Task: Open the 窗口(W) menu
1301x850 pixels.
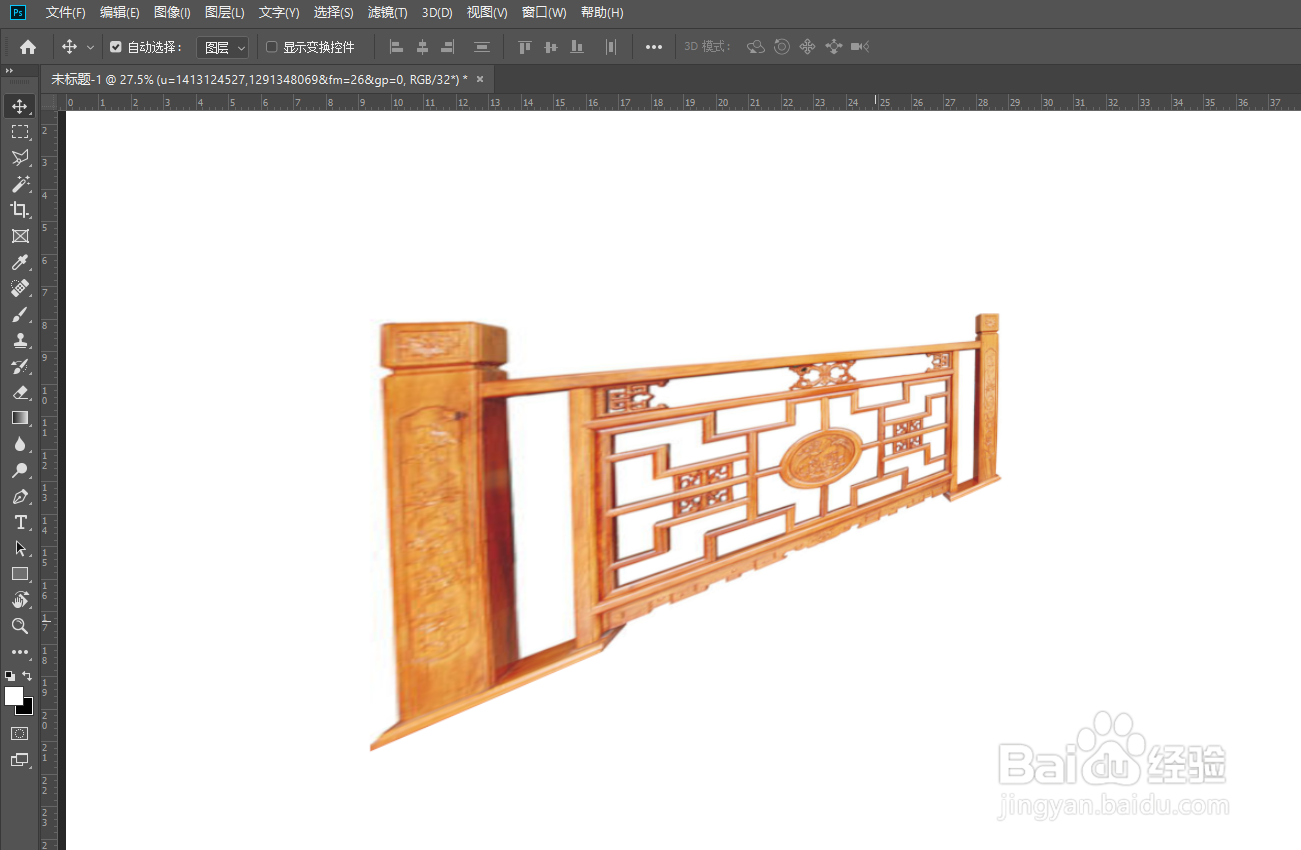Action: (544, 13)
